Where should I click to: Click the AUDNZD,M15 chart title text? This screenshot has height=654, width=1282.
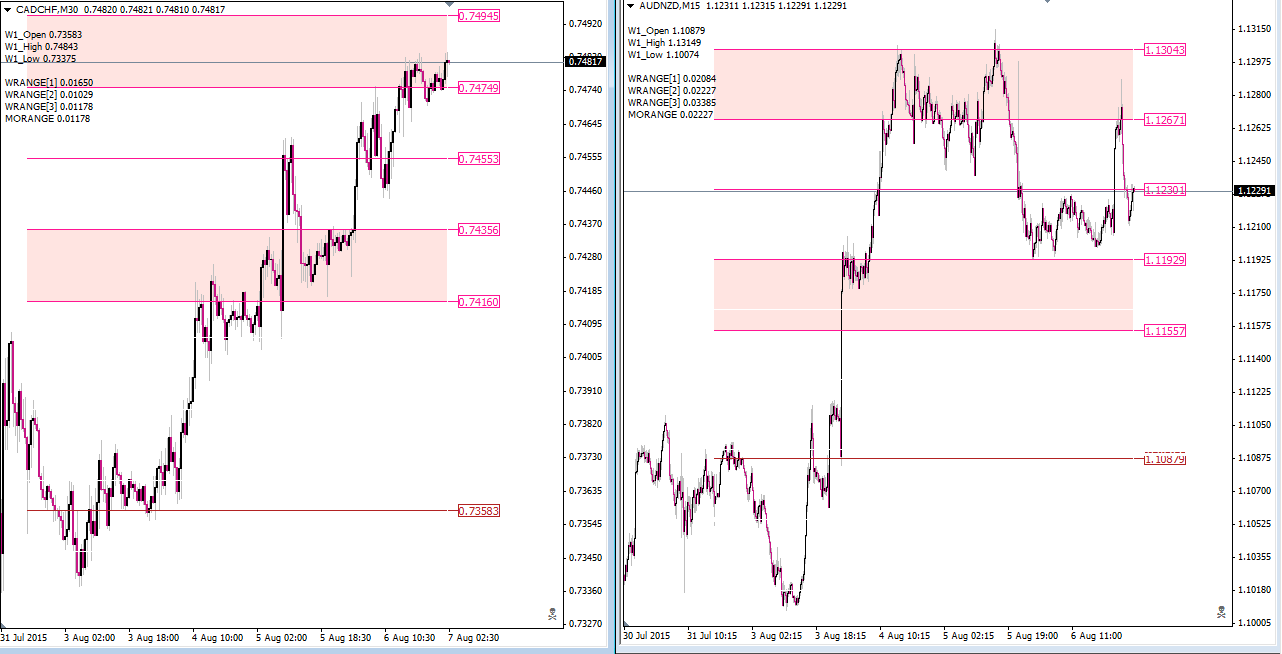click(x=671, y=5)
